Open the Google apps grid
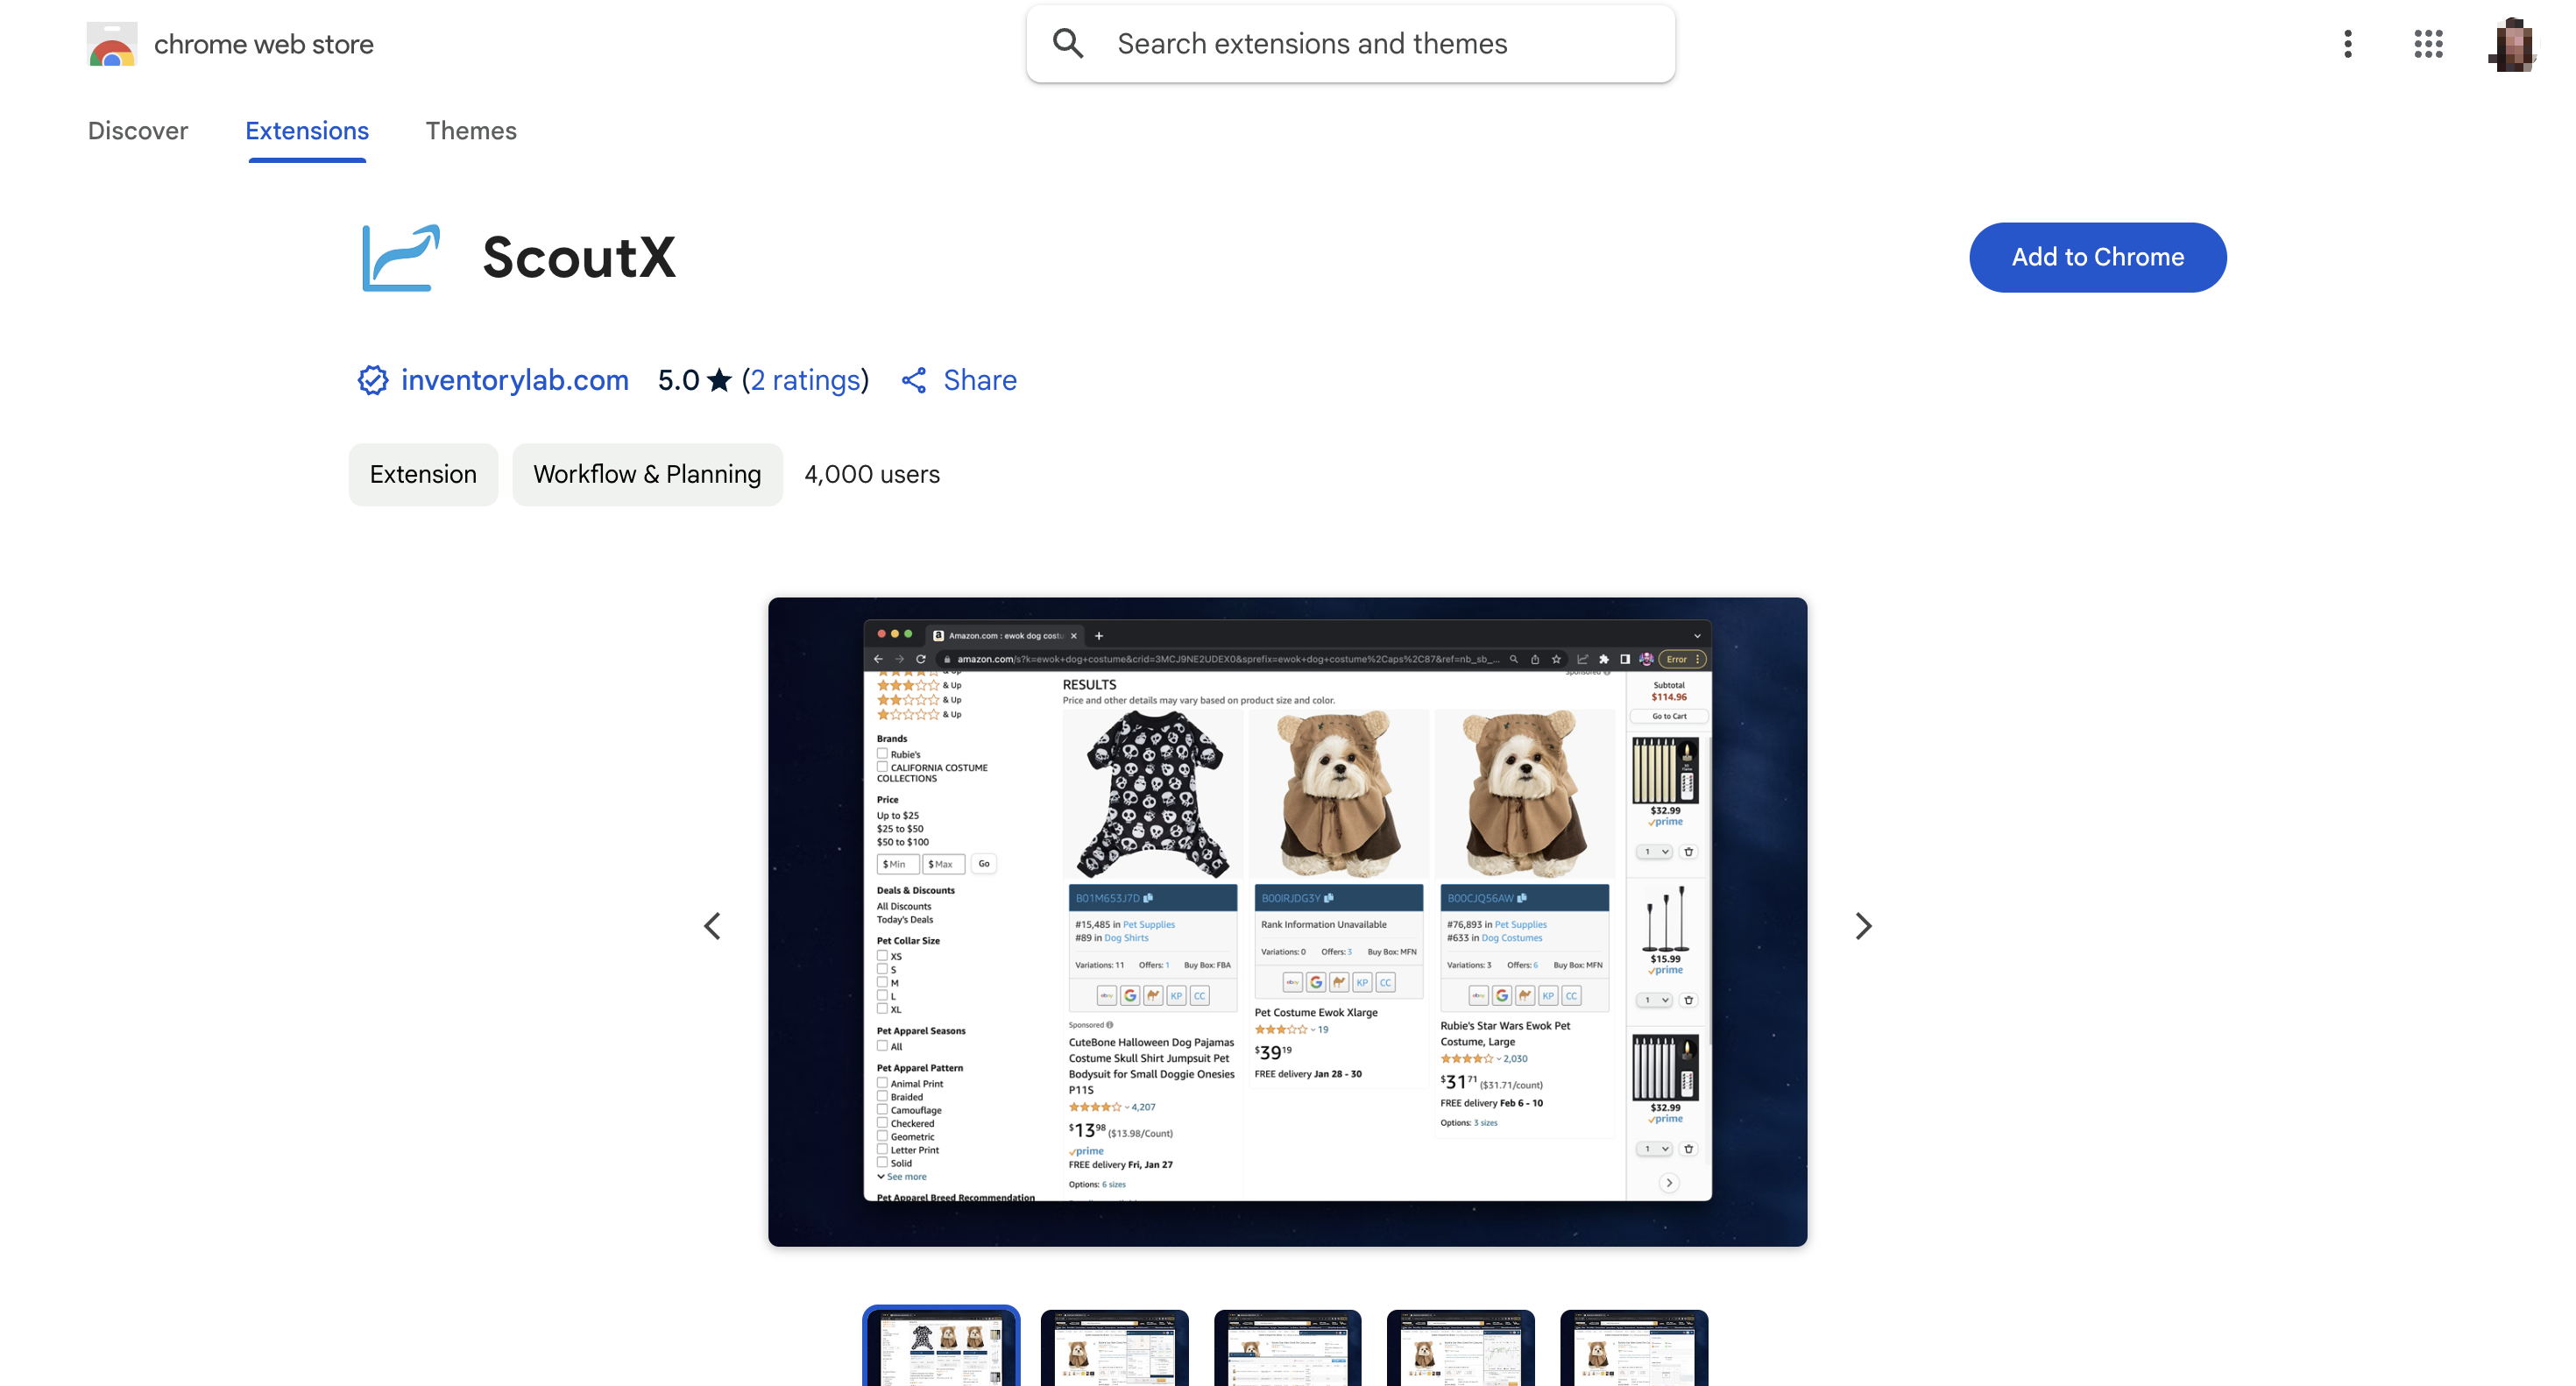Image resolution: width=2576 pixels, height=1386 pixels. (x=2428, y=43)
